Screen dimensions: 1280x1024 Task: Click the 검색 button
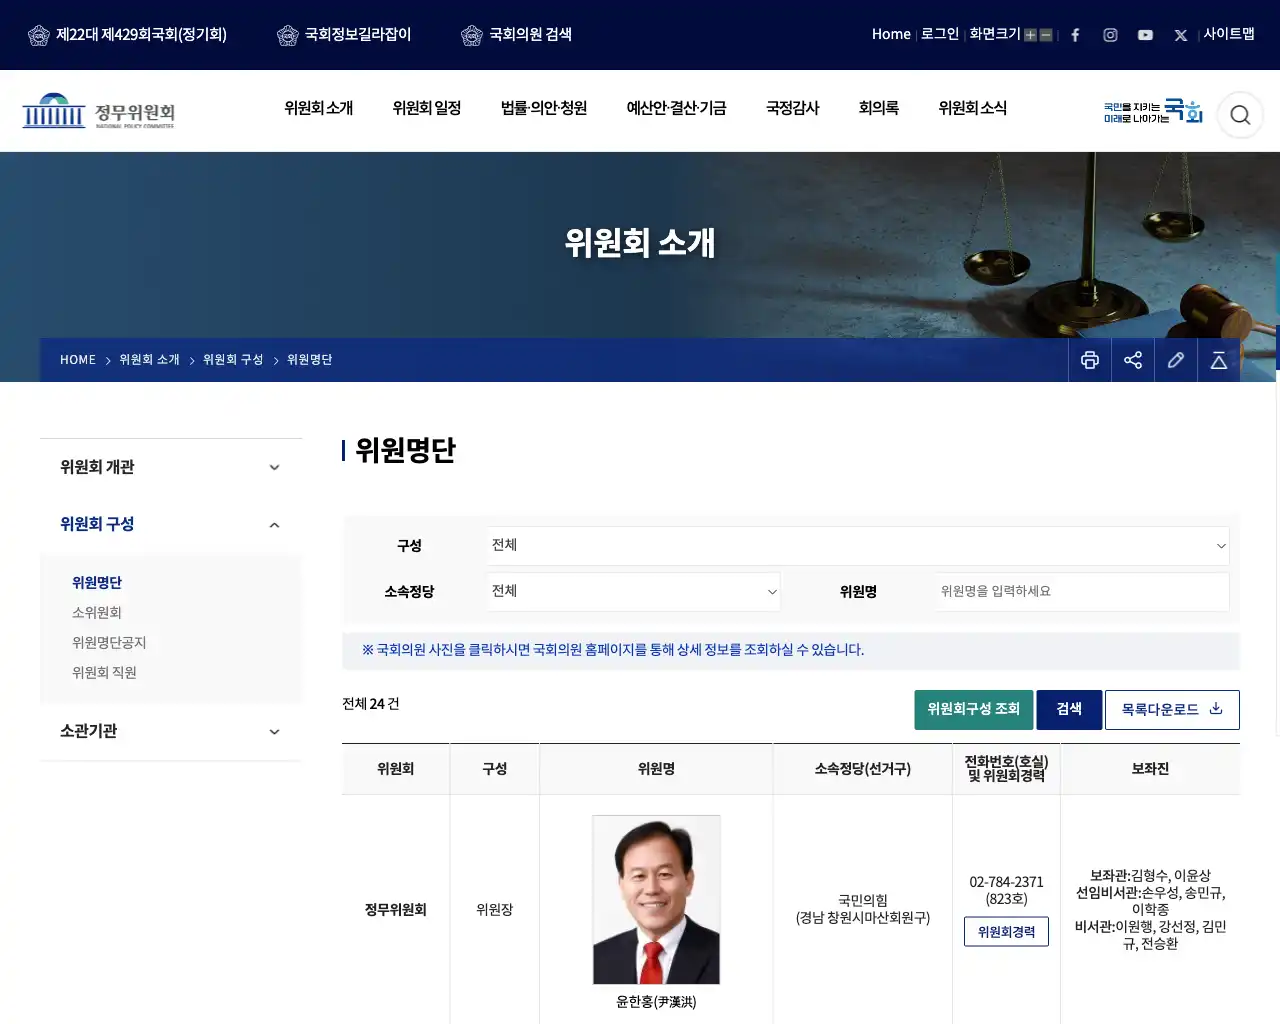(1069, 709)
